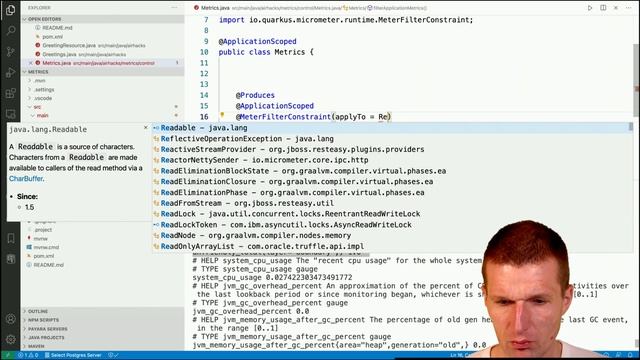
Task: Click the suggestion list scrollbar thumb
Action: coord(631,127)
